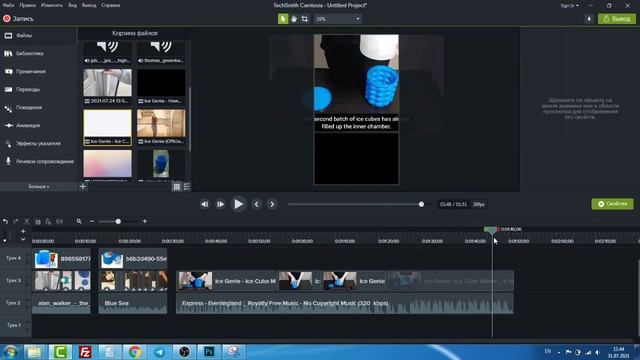Click the Paste icon in the timeline toolbar
The height and width of the screenshot is (360, 640).
coord(48,221)
